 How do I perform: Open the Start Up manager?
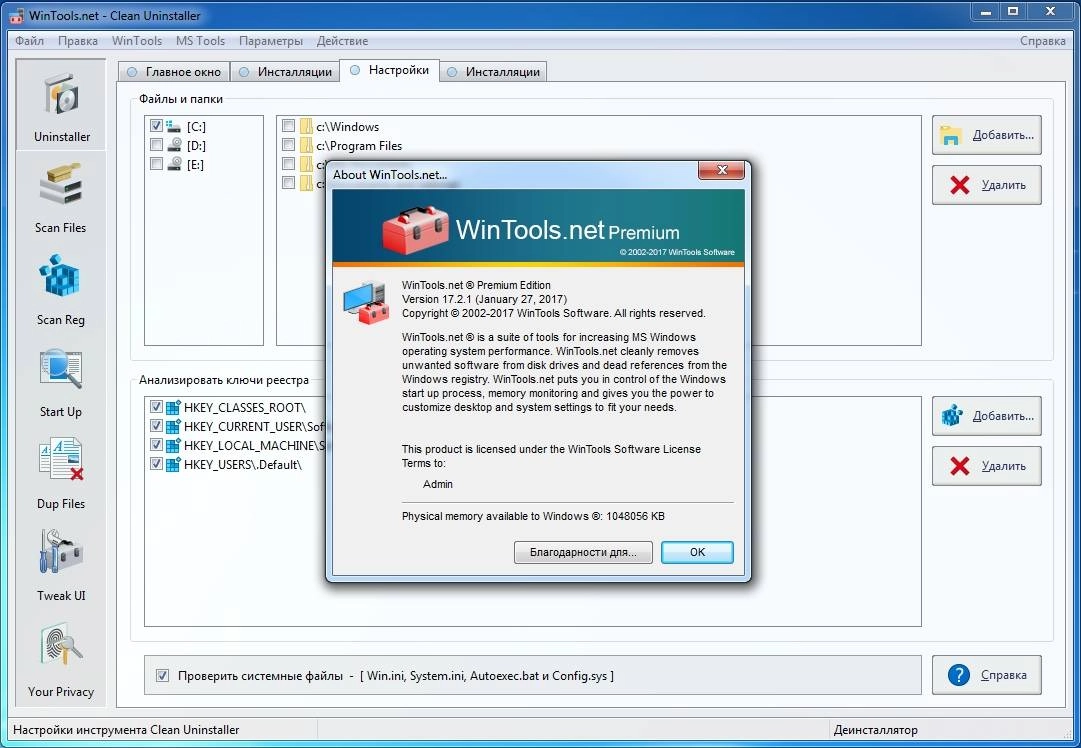61,381
